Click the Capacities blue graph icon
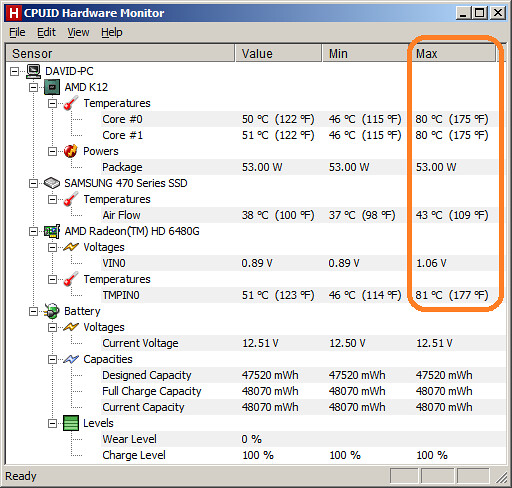The height and width of the screenshot is (488, 512). 71,359
